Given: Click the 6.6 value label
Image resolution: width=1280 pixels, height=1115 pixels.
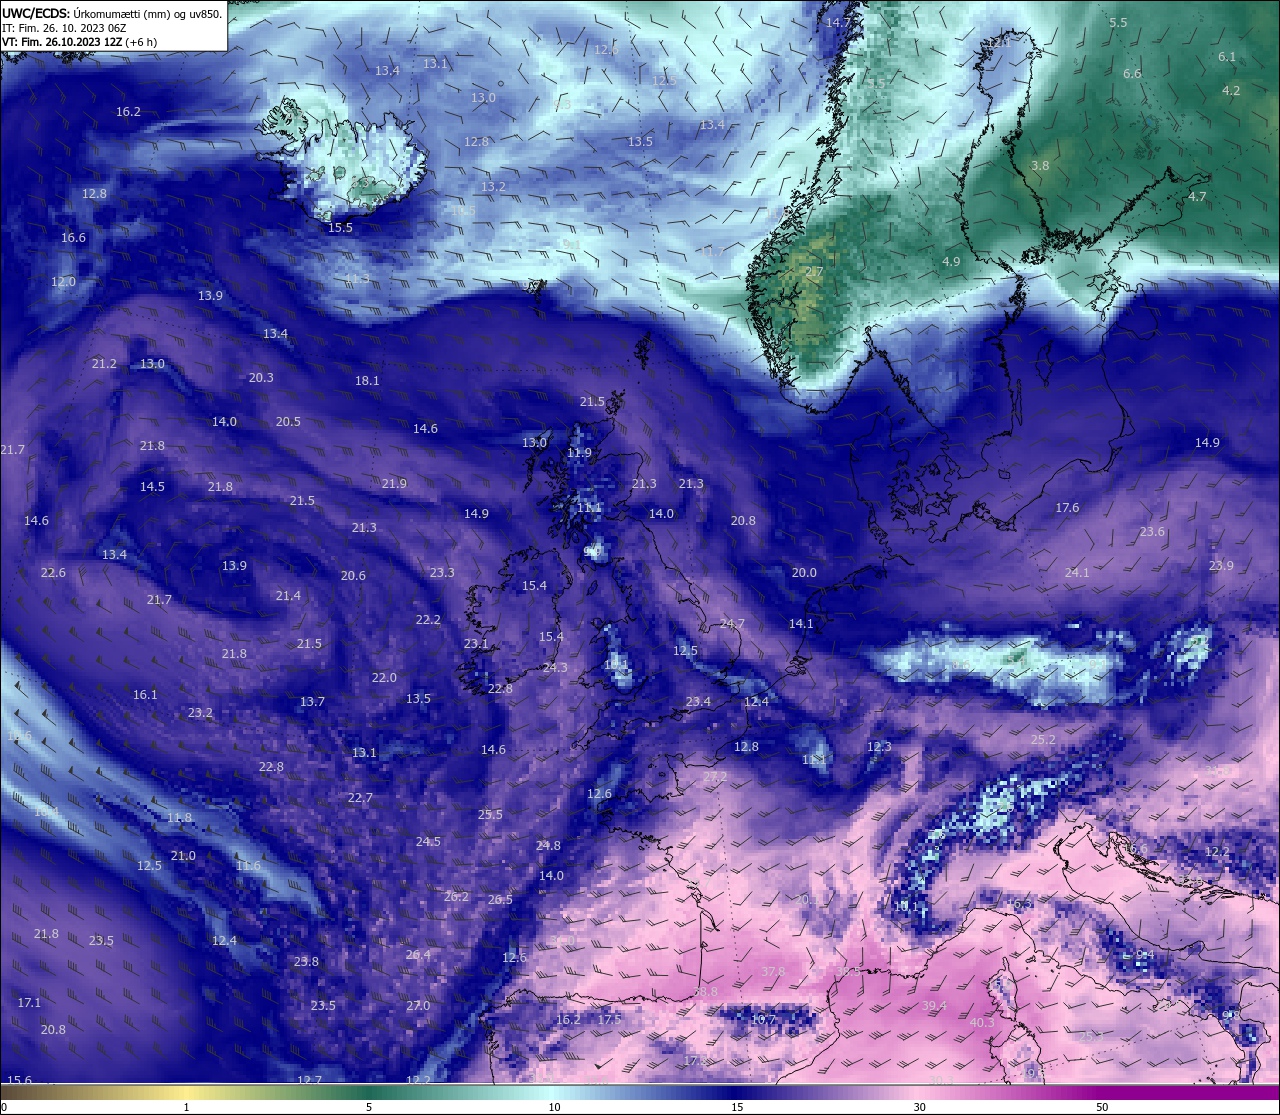Looking at the screenshot, I should 1132,74.
